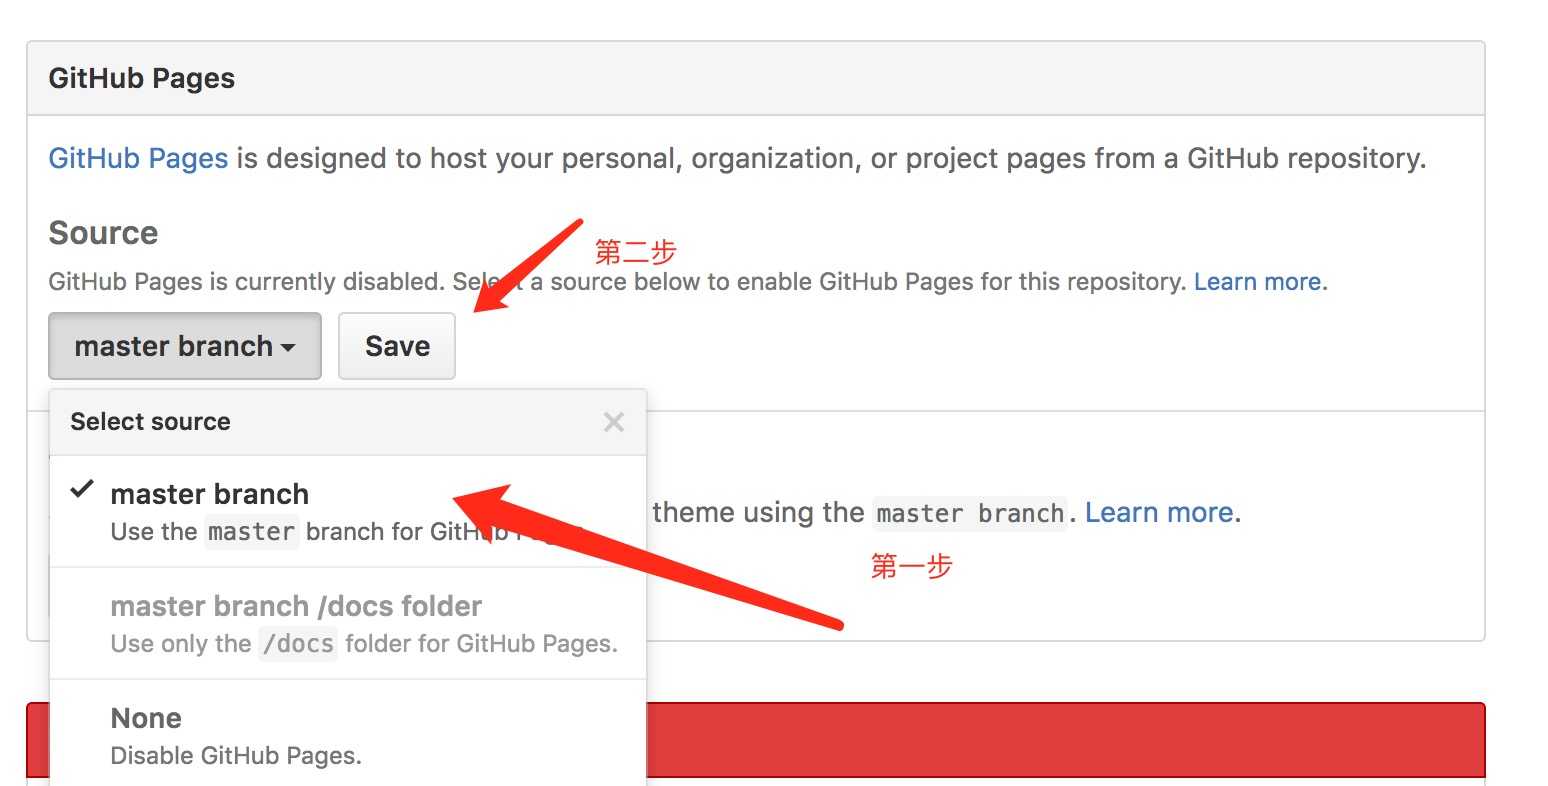1548x786 pixels.
Task: Click the red 第一步 annotation
Action: (x=911, y=567)
